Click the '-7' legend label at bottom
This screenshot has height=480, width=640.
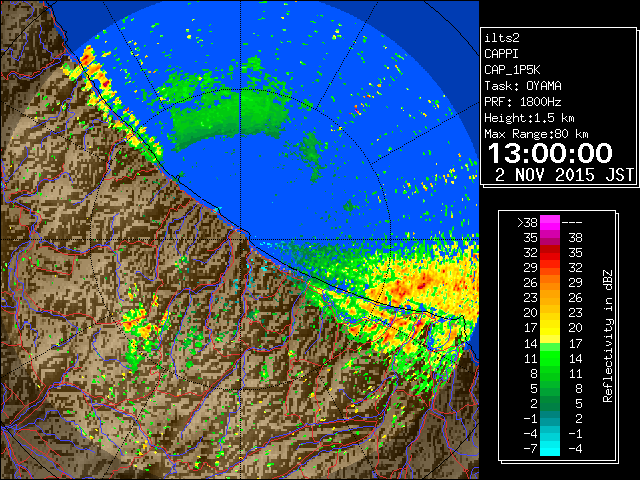[x=530, y=449]
